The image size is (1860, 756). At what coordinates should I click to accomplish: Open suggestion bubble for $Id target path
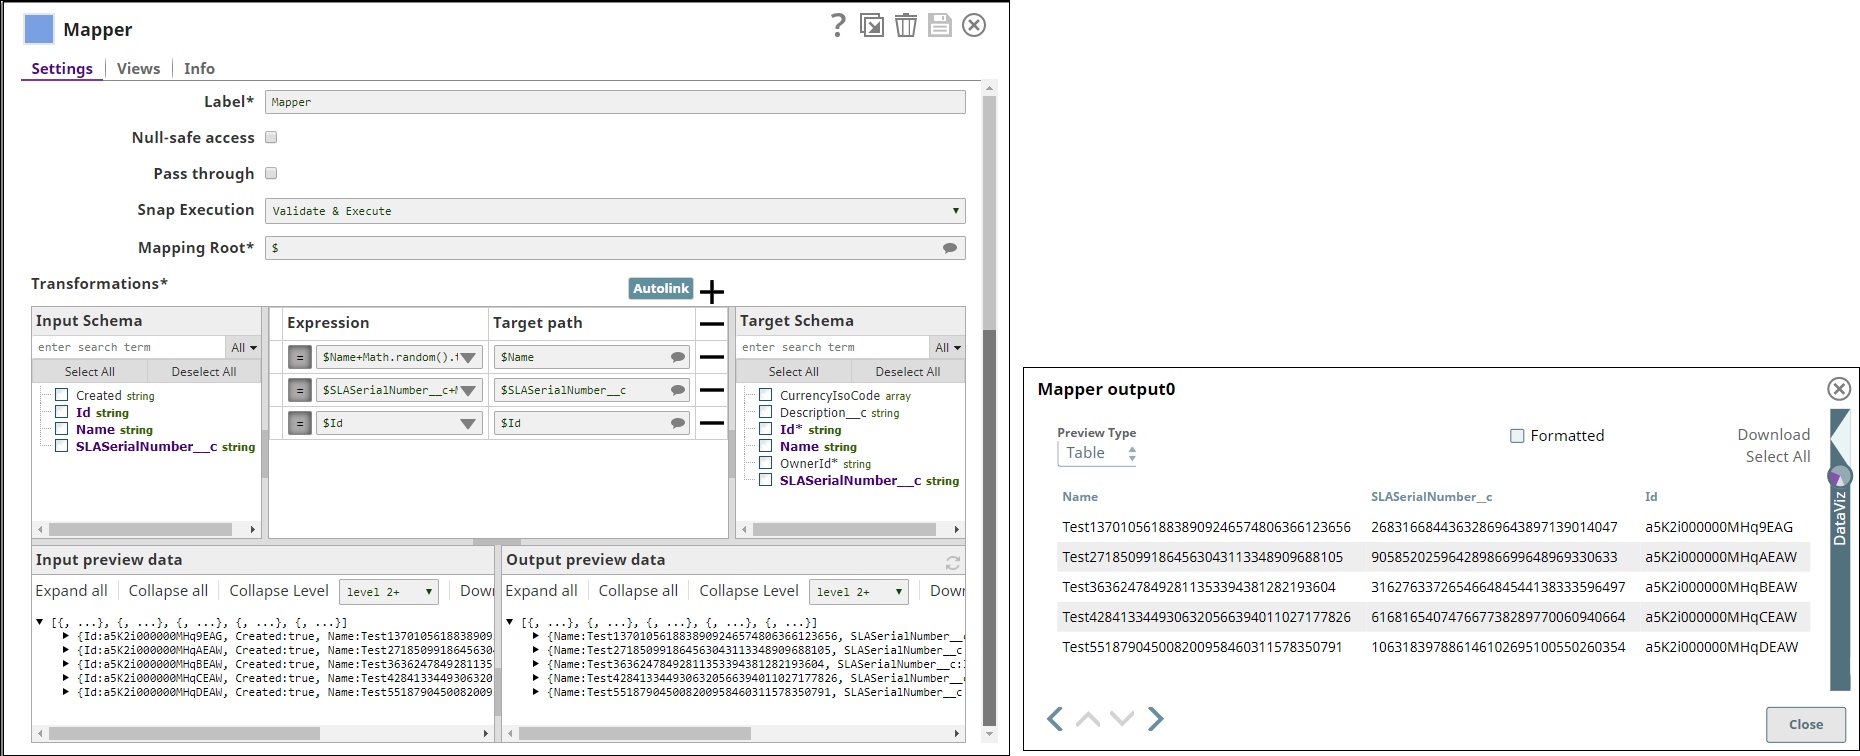678,423
